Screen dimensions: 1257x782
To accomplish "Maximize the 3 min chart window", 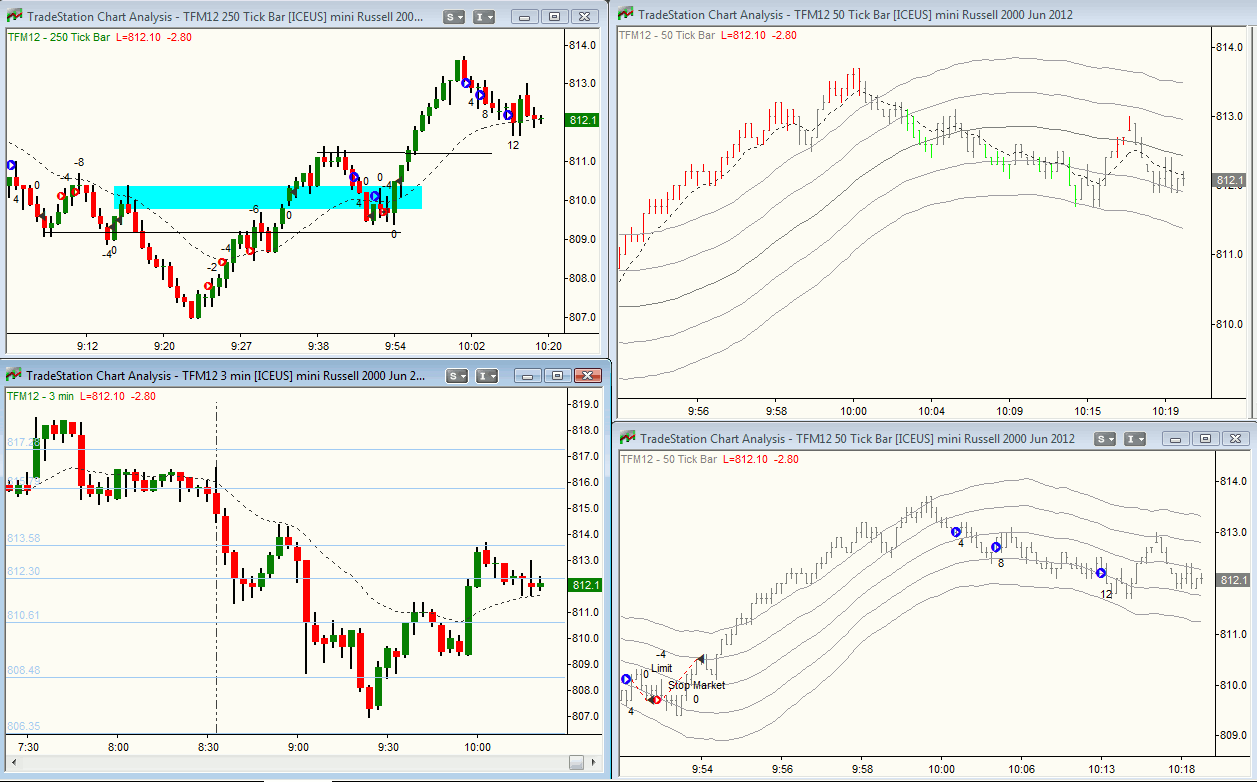I will point(558,376).
